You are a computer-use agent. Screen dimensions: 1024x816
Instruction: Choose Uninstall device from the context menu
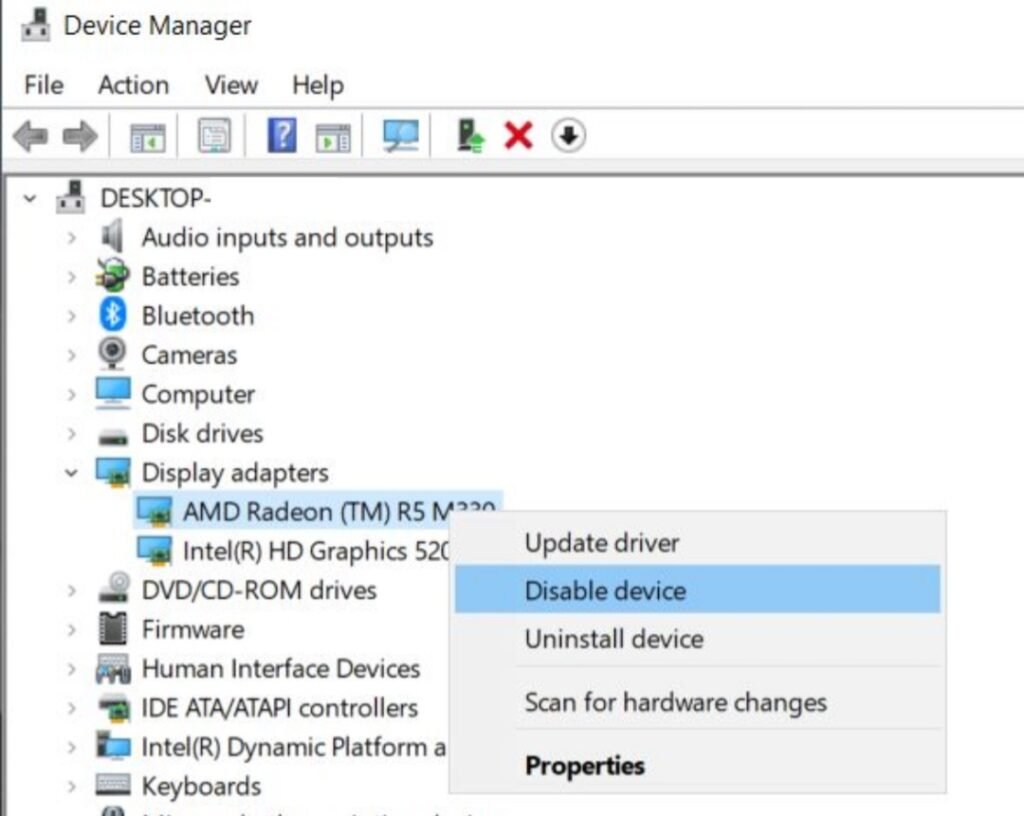(613, 639)
